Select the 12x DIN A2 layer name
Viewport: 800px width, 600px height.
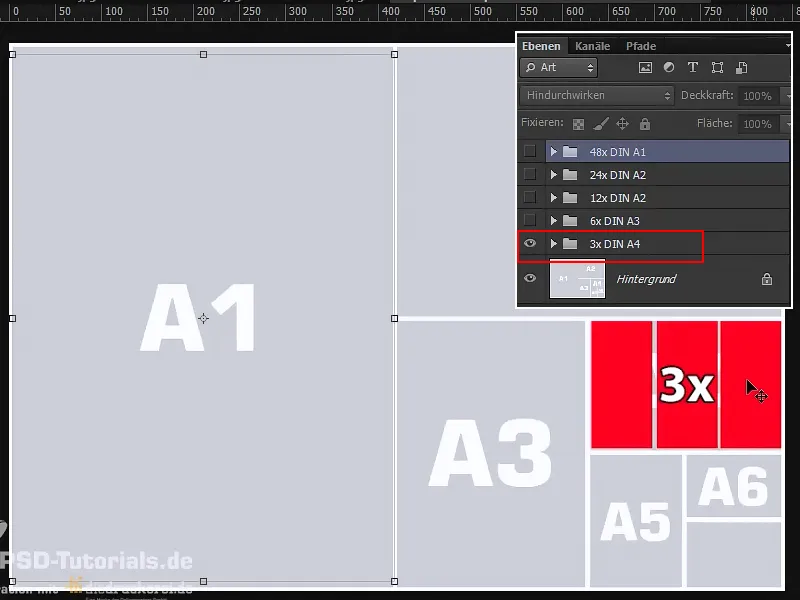coord(617,198)
